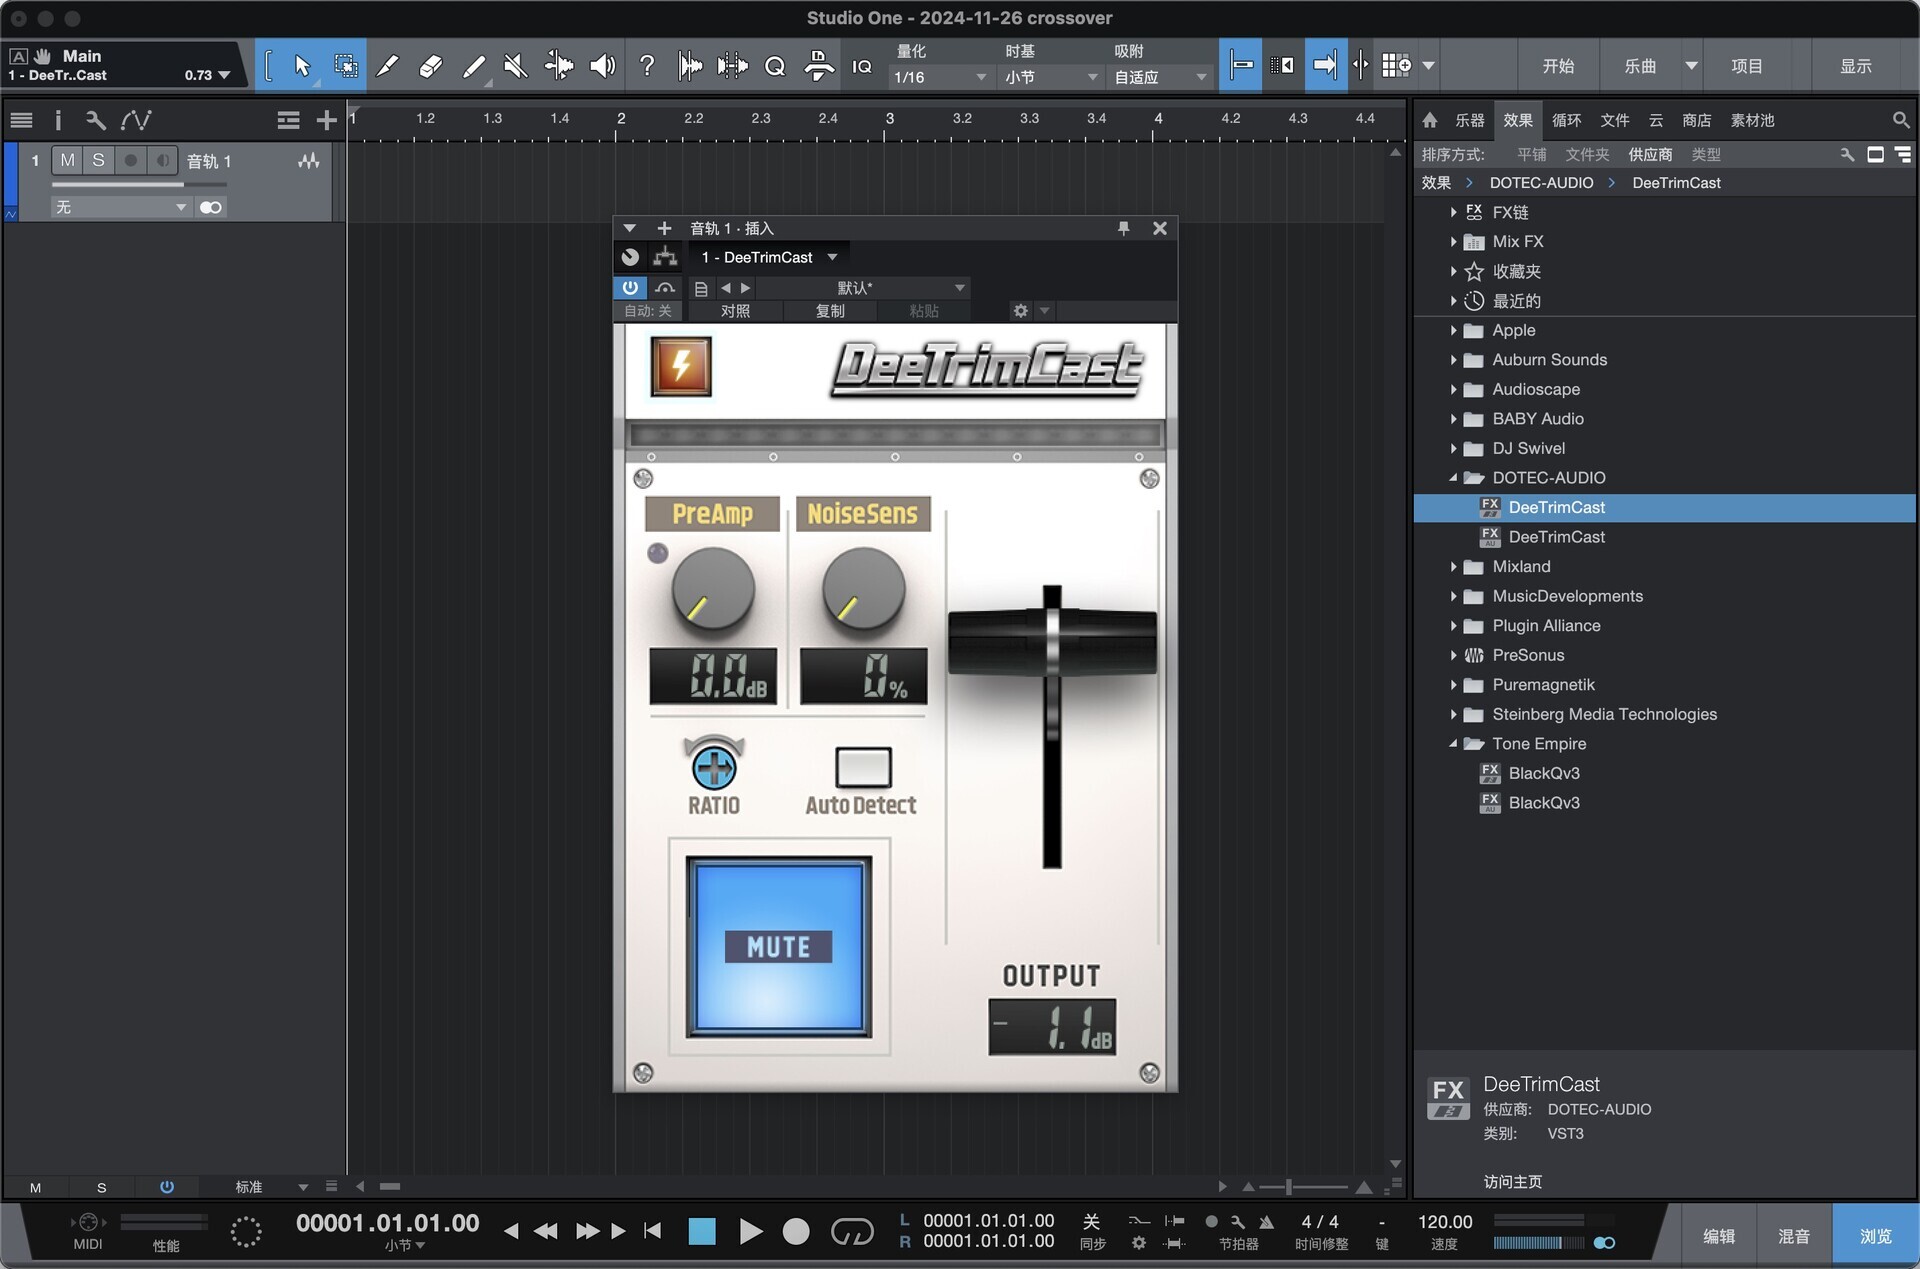The width and height of the screenshot is (1920, 1269).
Task: Select the Bend tool
Action: (x=559, y=66)
